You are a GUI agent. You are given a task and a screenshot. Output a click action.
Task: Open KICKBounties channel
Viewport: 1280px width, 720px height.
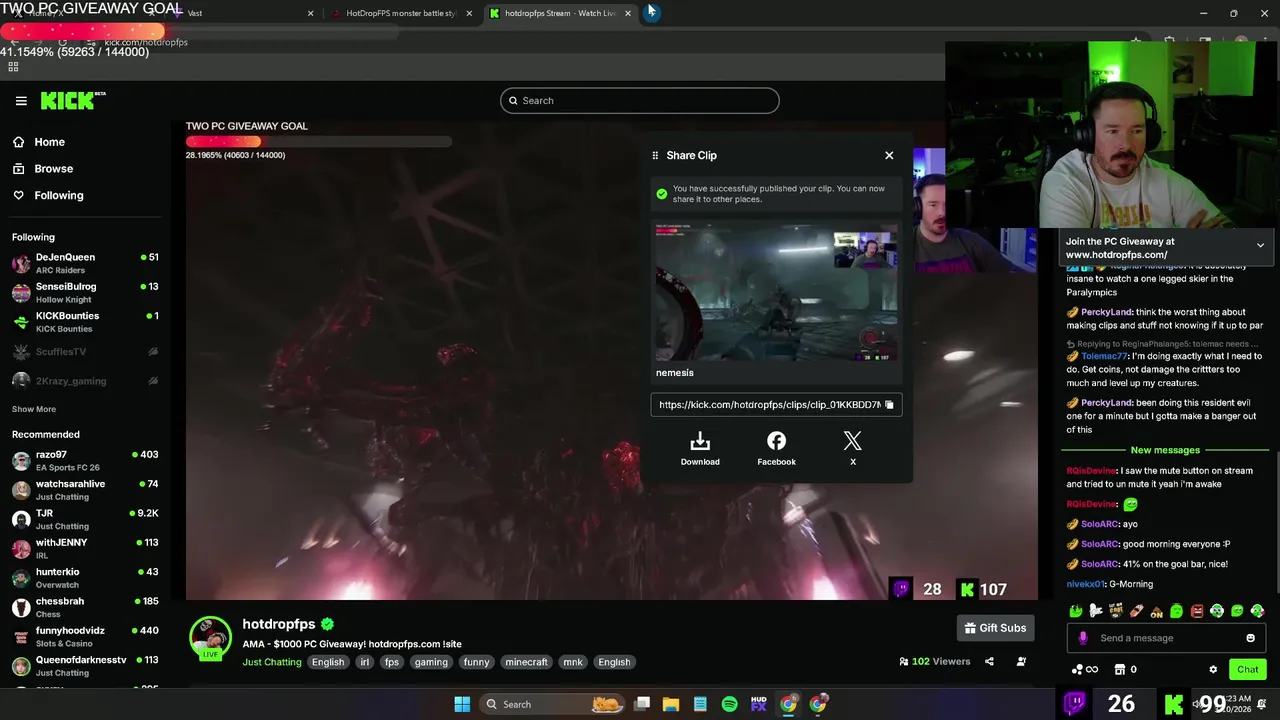tap(85, 322)
